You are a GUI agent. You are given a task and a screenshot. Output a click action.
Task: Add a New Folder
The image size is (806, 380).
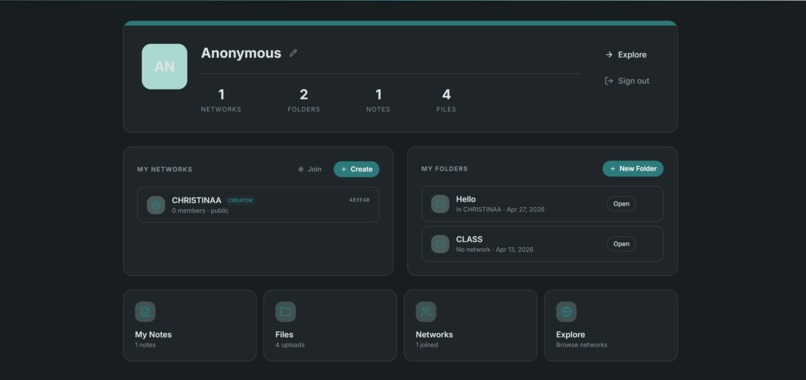point(633,169)
